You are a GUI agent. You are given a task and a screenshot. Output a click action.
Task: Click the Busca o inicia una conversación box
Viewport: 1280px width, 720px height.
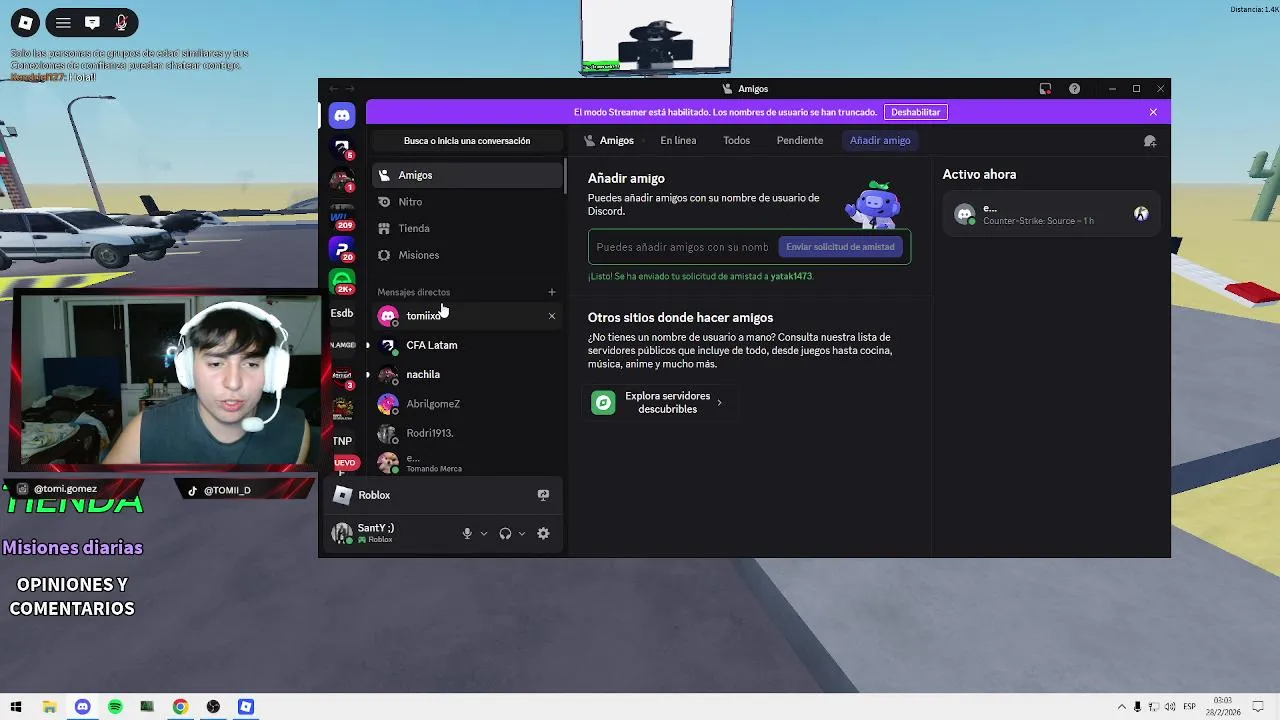[467, 141]
